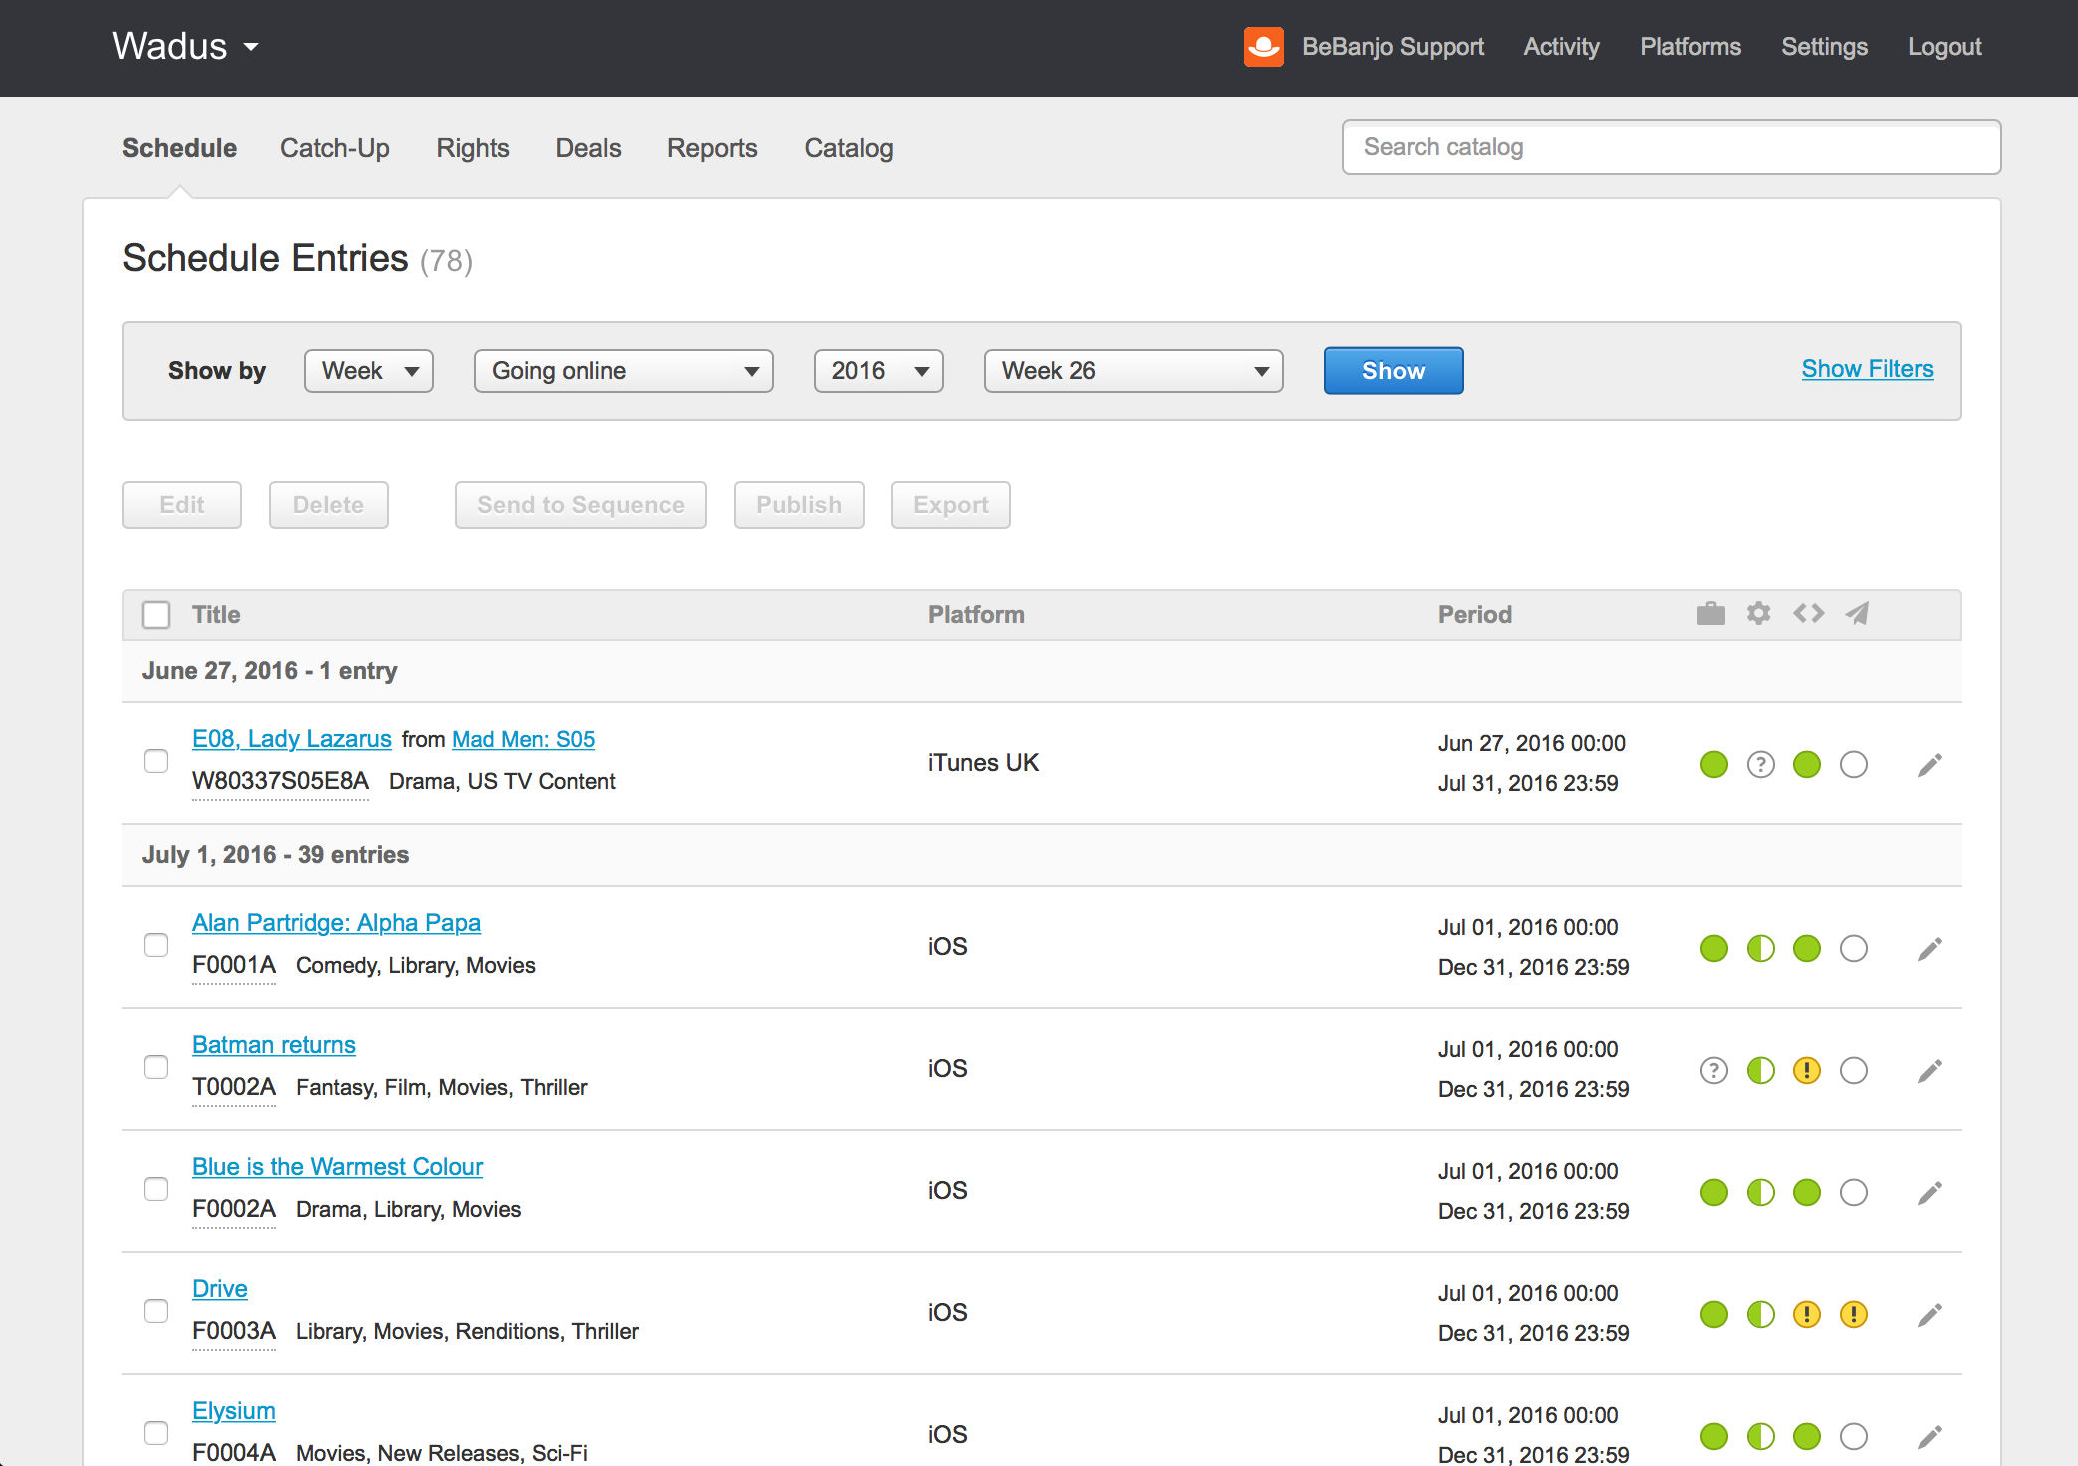The image size is (2078, 1466).
Task: Check the Alan Partridge: Alpha Papa row
Action: [x=156, y=945]
